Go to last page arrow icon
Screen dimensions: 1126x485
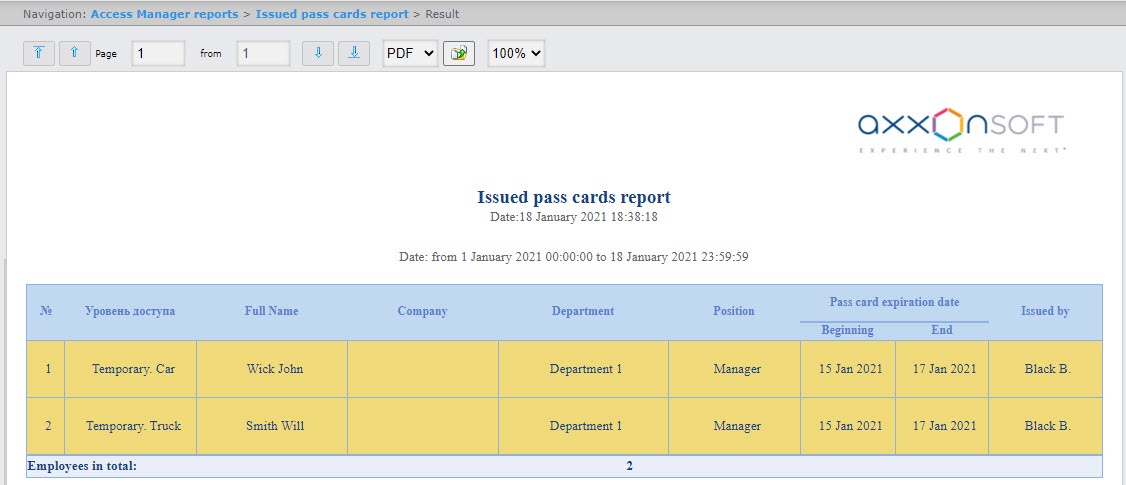click(x=353, y=53)
